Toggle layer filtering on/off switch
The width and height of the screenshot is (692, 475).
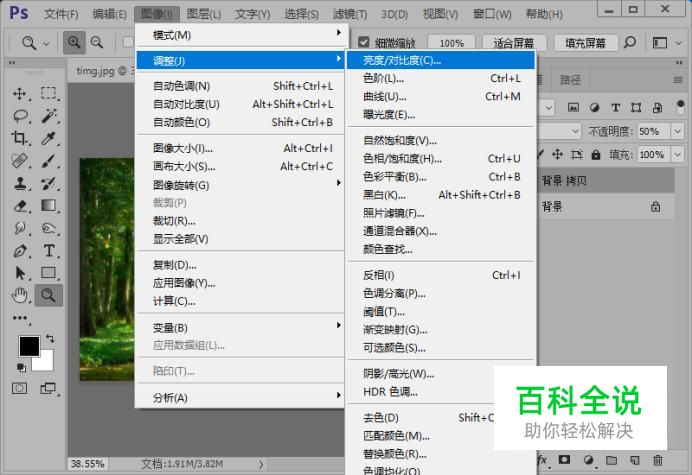[x=681, y=106]
